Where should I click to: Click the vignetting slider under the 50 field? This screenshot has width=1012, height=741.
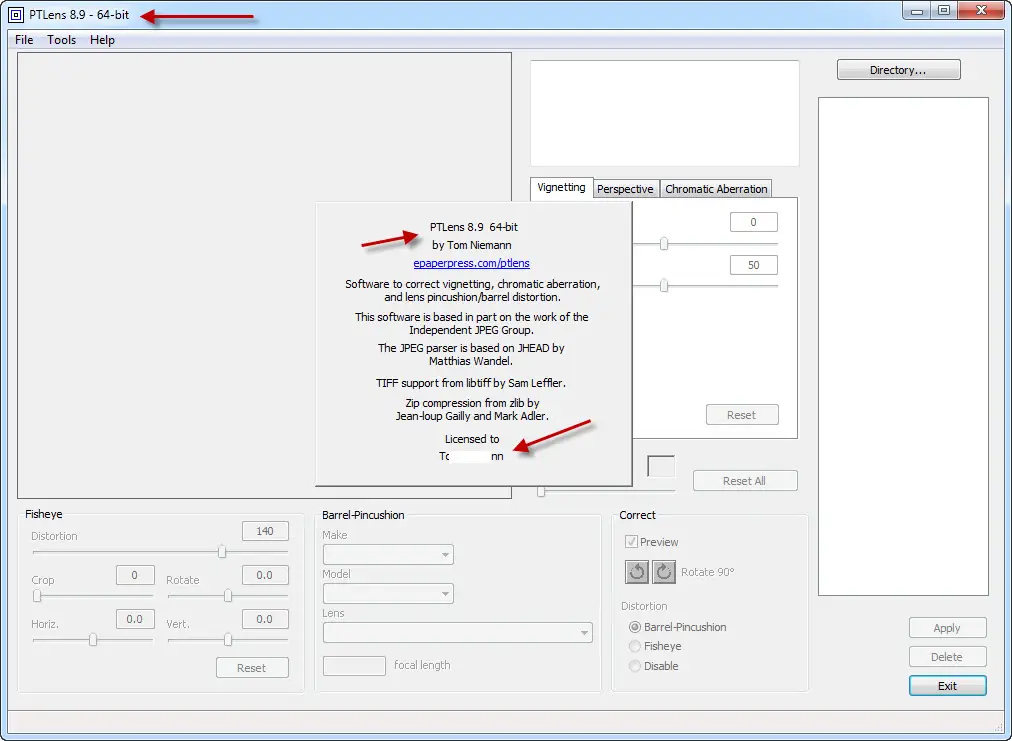pyautogui.click(x=663, y=285)
